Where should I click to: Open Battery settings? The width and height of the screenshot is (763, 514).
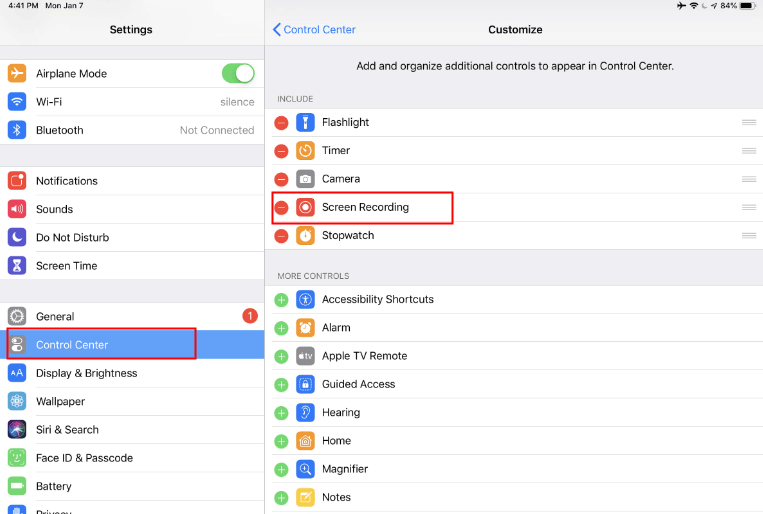(x=132, y=486)
